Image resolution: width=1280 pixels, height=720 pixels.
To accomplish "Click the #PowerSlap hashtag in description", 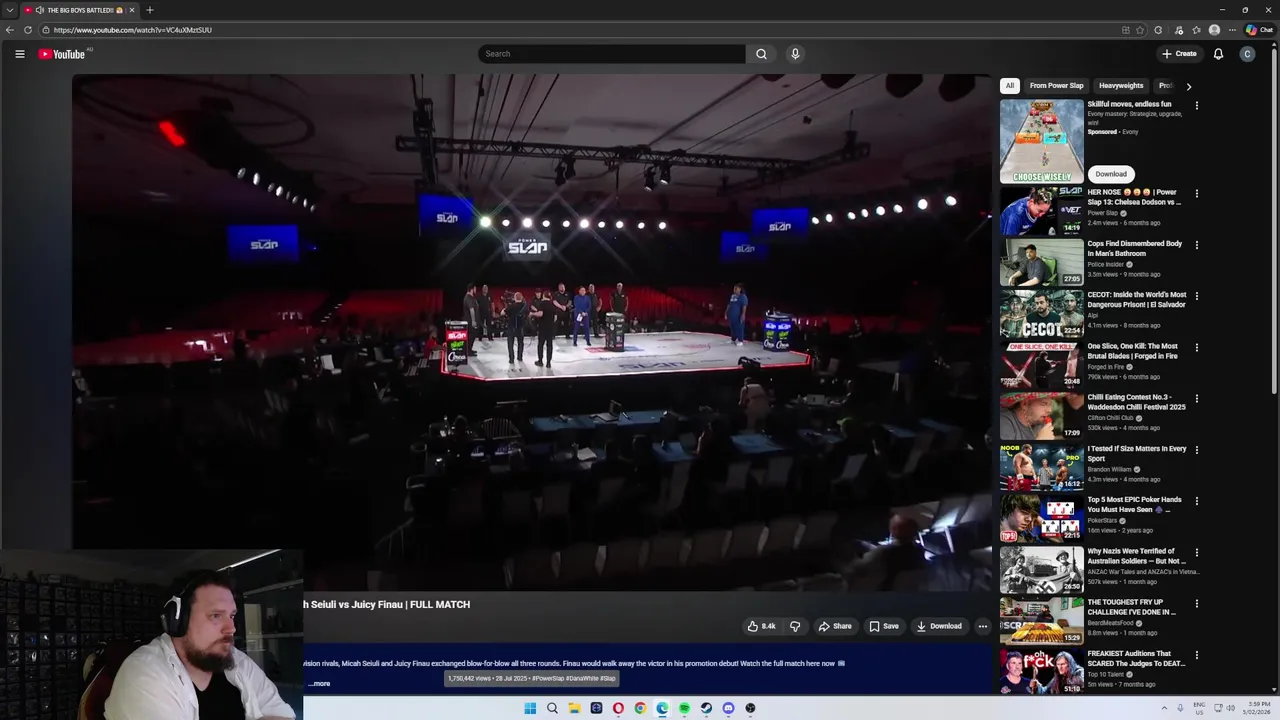I will point(548,678).
